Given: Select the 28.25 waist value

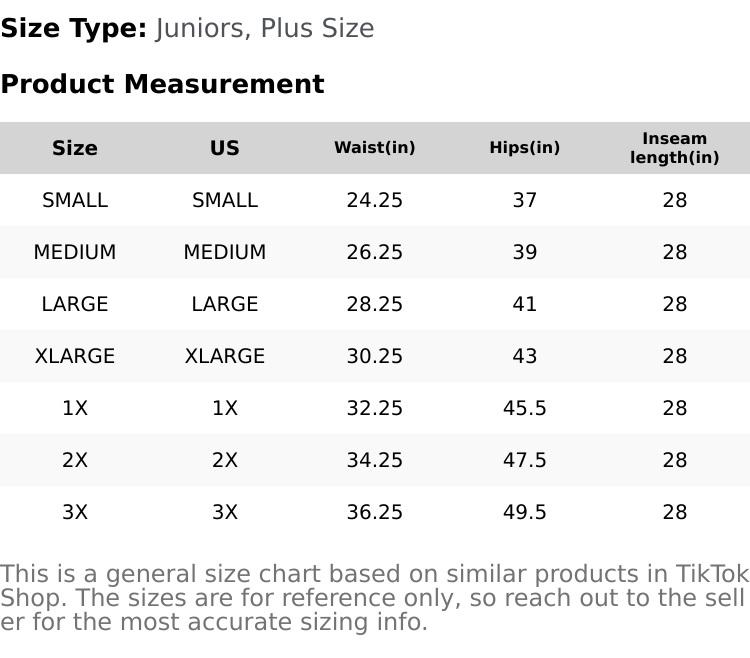Looking at the screenshot, I should click(x=375, y=304).
